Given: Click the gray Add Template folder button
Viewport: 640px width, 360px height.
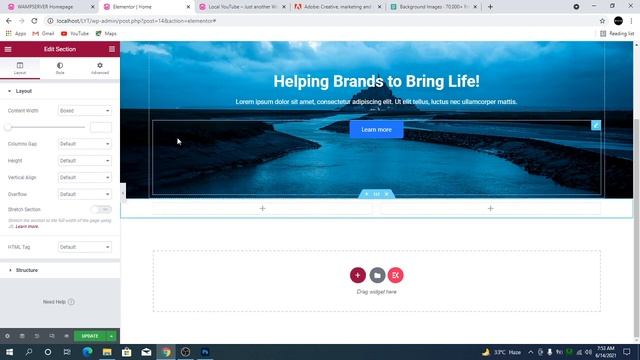Looking at the screenshot, I should click(377, 275).
